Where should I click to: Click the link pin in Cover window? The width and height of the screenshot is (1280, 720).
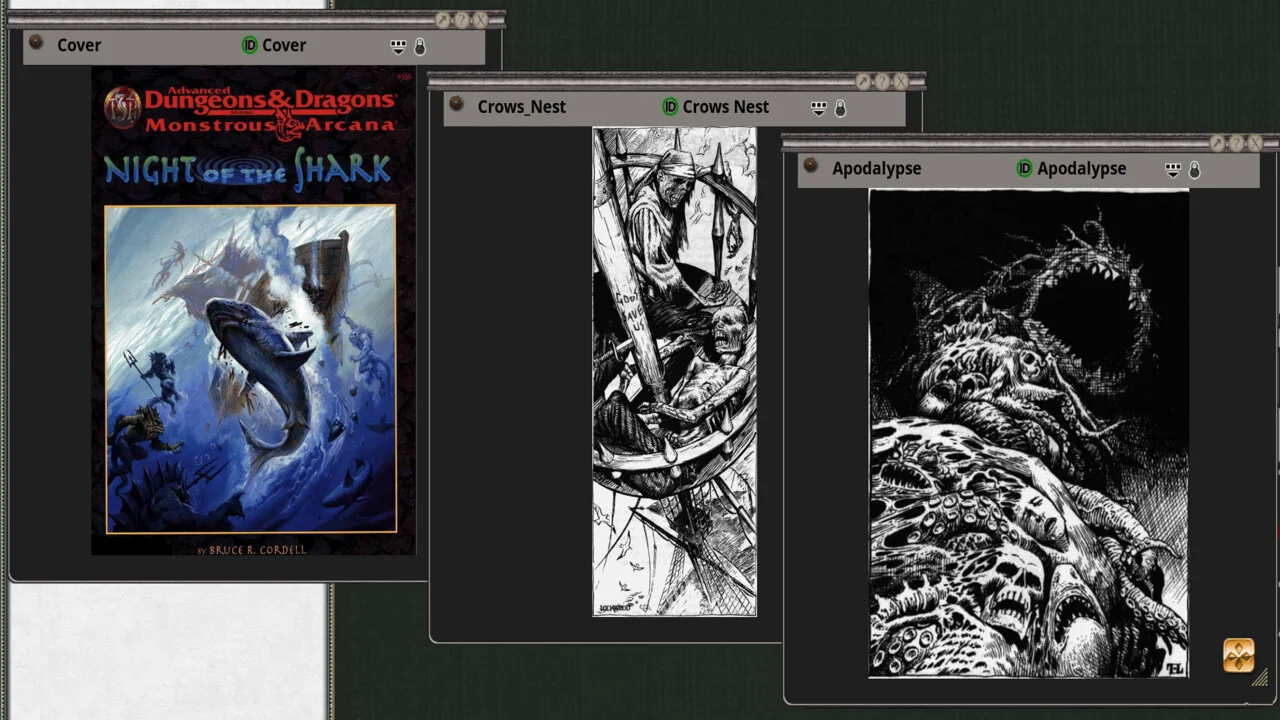(36, 42)
